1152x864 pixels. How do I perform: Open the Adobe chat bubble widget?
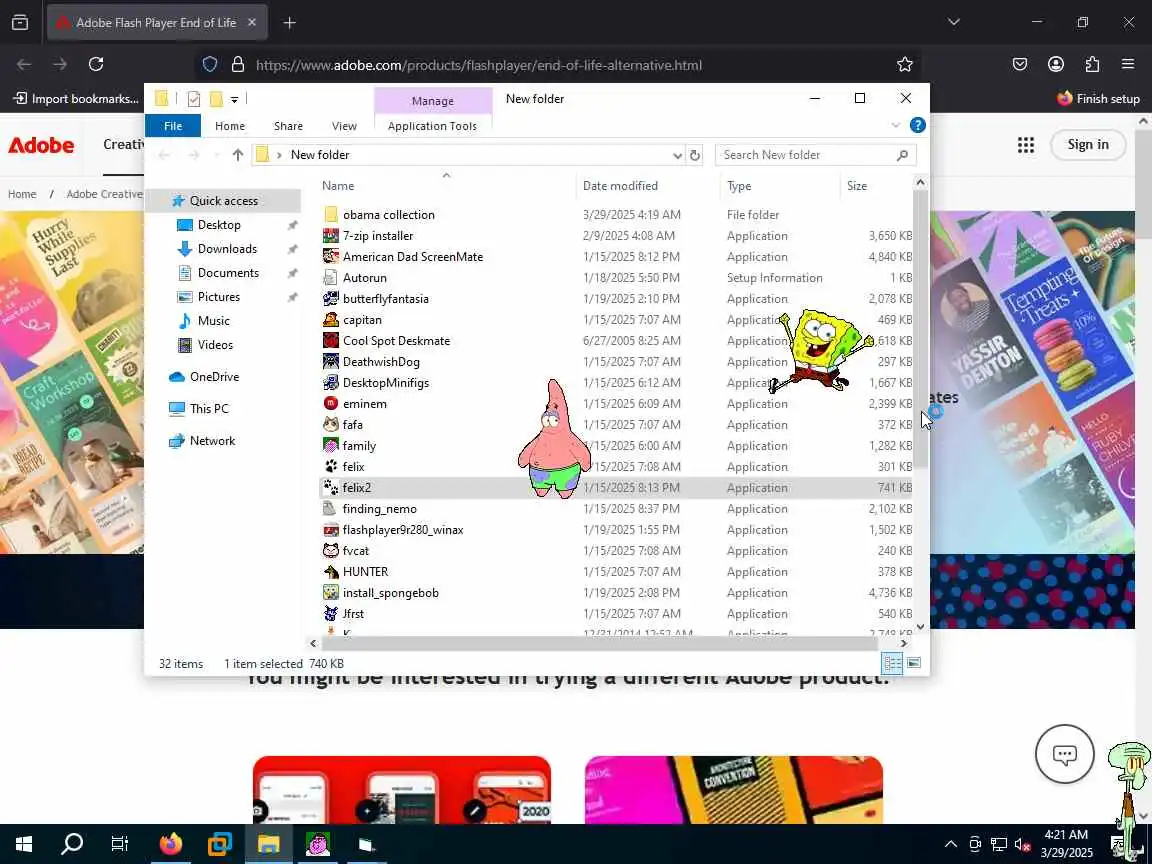1065,755
